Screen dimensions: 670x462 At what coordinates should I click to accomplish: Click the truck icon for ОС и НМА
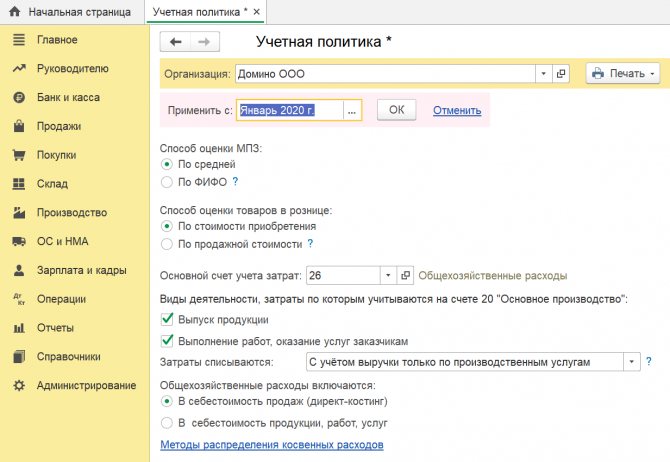pos(18,241)
